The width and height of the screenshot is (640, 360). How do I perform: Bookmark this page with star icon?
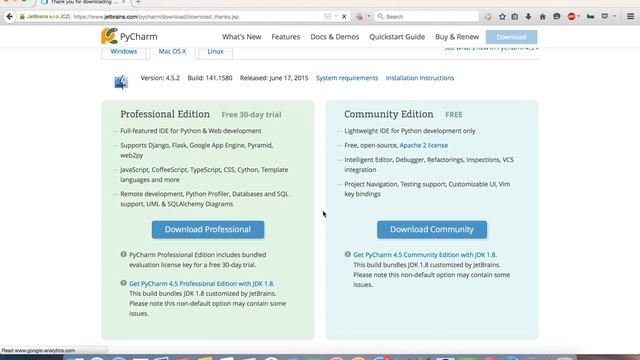(502, 17)
